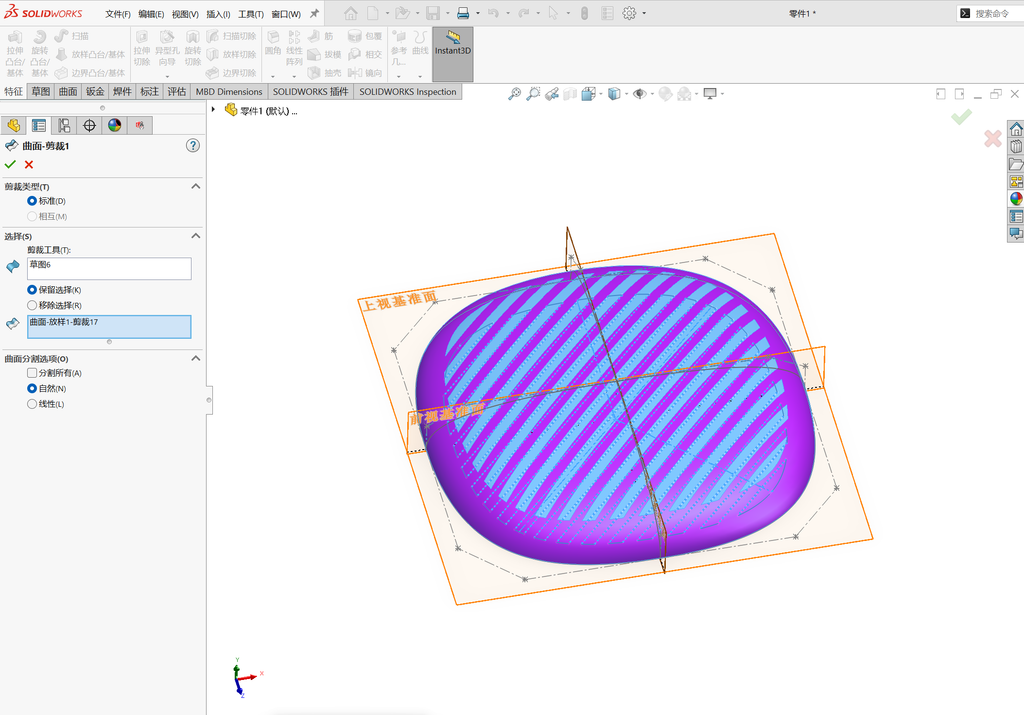Open the 插入(I) menu
This screenshot has height=715, width=1024.
218,14
